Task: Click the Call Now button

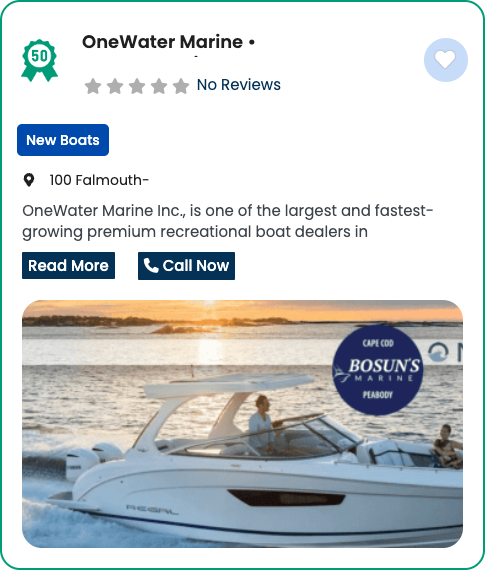Action: coord(187,266)
